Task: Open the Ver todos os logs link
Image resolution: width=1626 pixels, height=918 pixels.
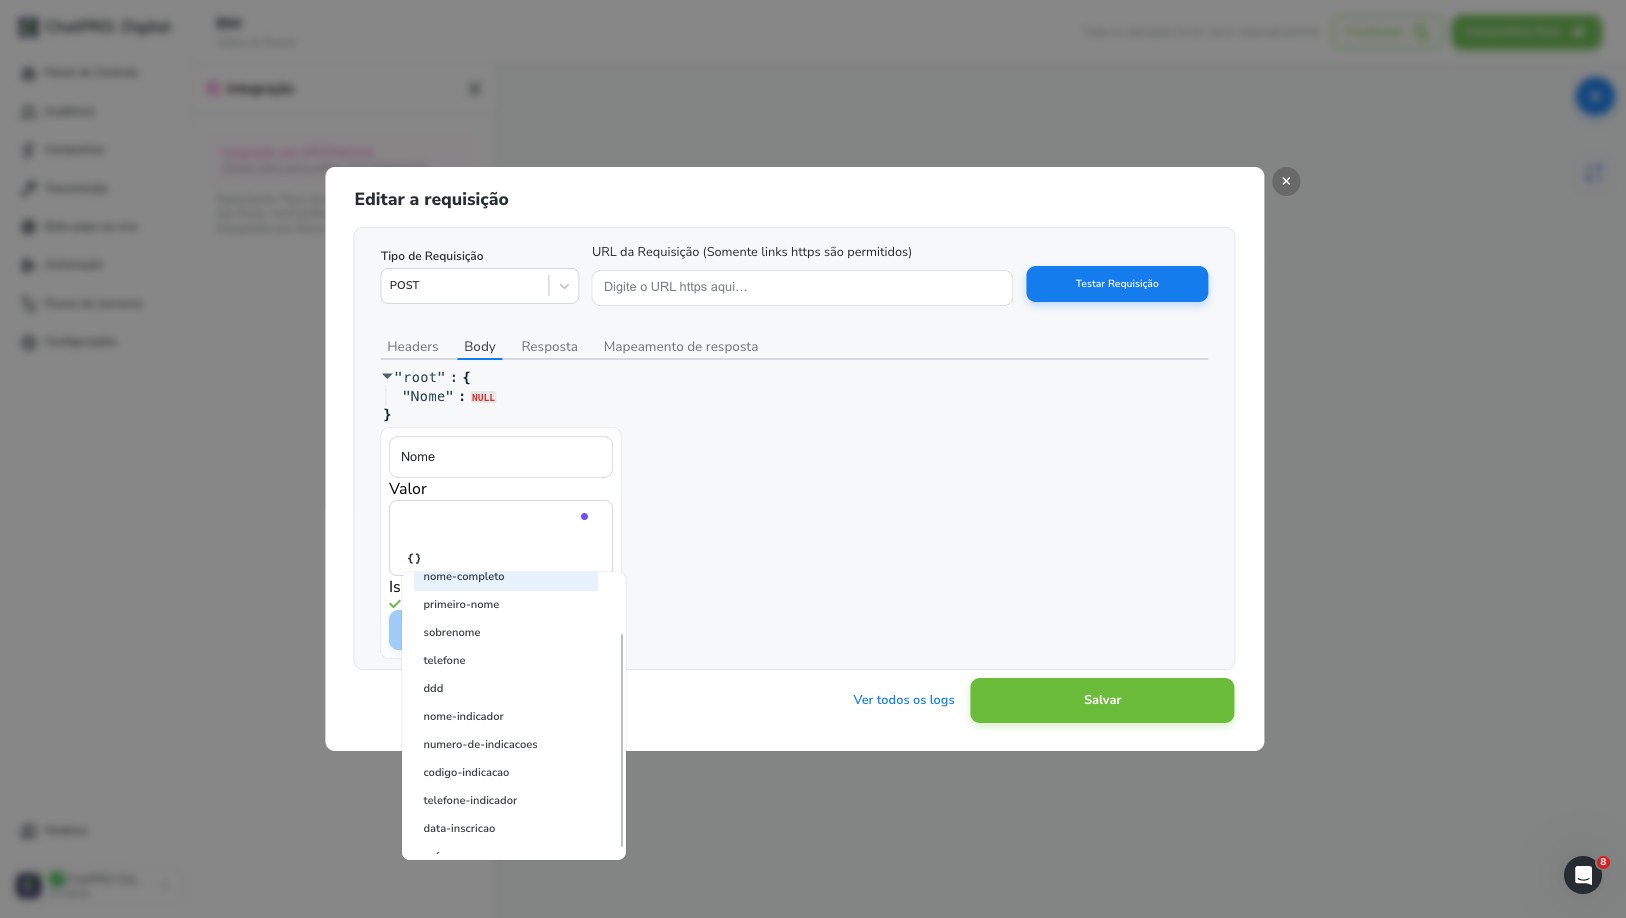Action: [x=904, y=700]
